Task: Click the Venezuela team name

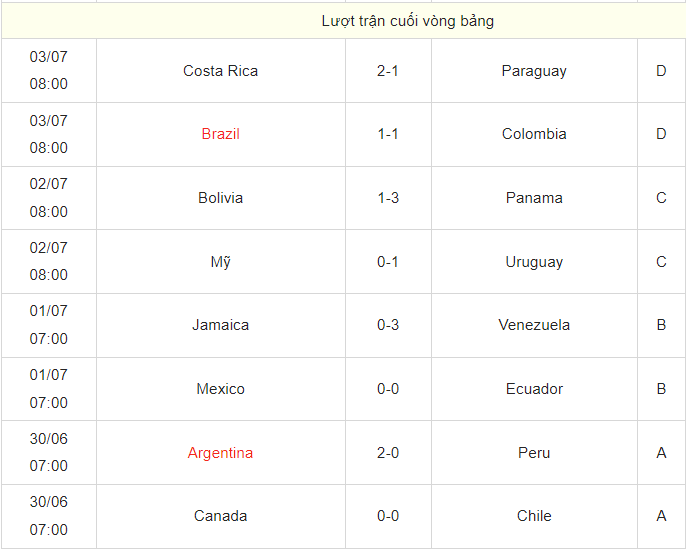Action: tap(534, 325)
